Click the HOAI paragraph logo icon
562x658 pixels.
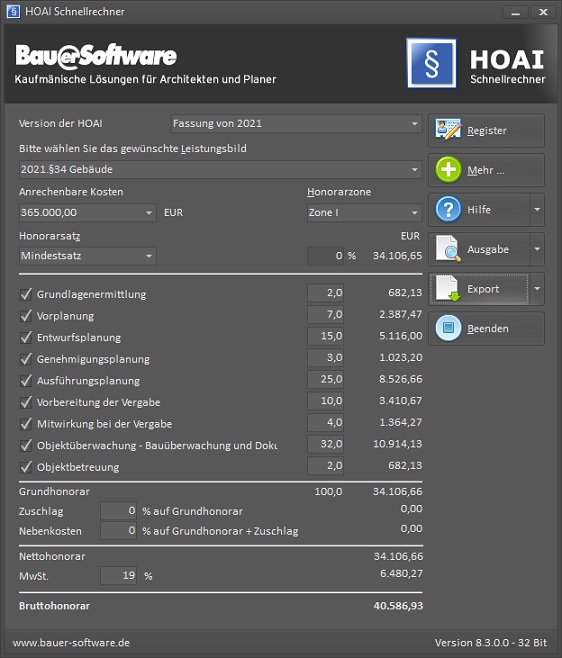click(x=431, y=63)
